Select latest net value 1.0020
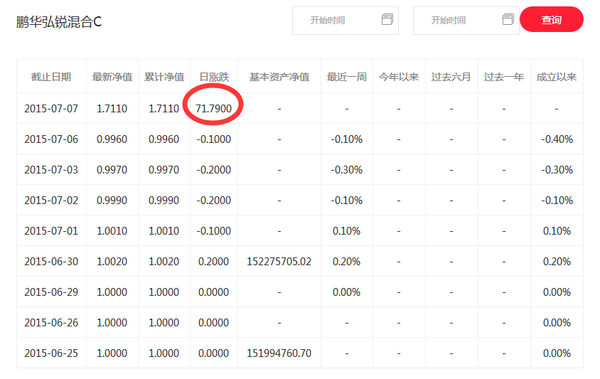The height and width of the screenshot is (379, 600). [112, 261]
